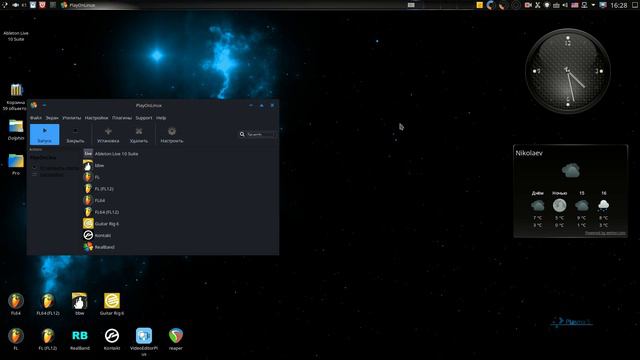Click the Корзина trash desktop icon
The height and width of the screenshot is (360, 640).
(x=16, y=97)
